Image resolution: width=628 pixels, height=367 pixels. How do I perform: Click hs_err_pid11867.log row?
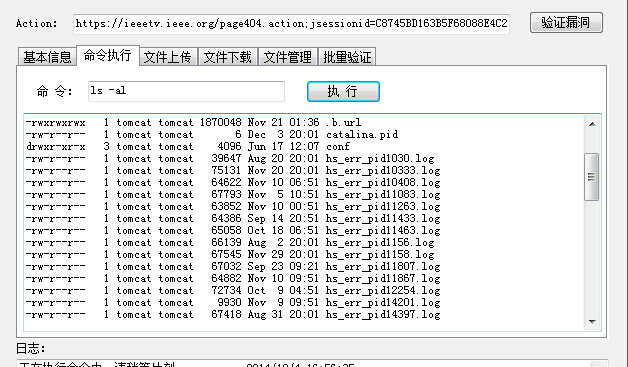pos(233,278)
